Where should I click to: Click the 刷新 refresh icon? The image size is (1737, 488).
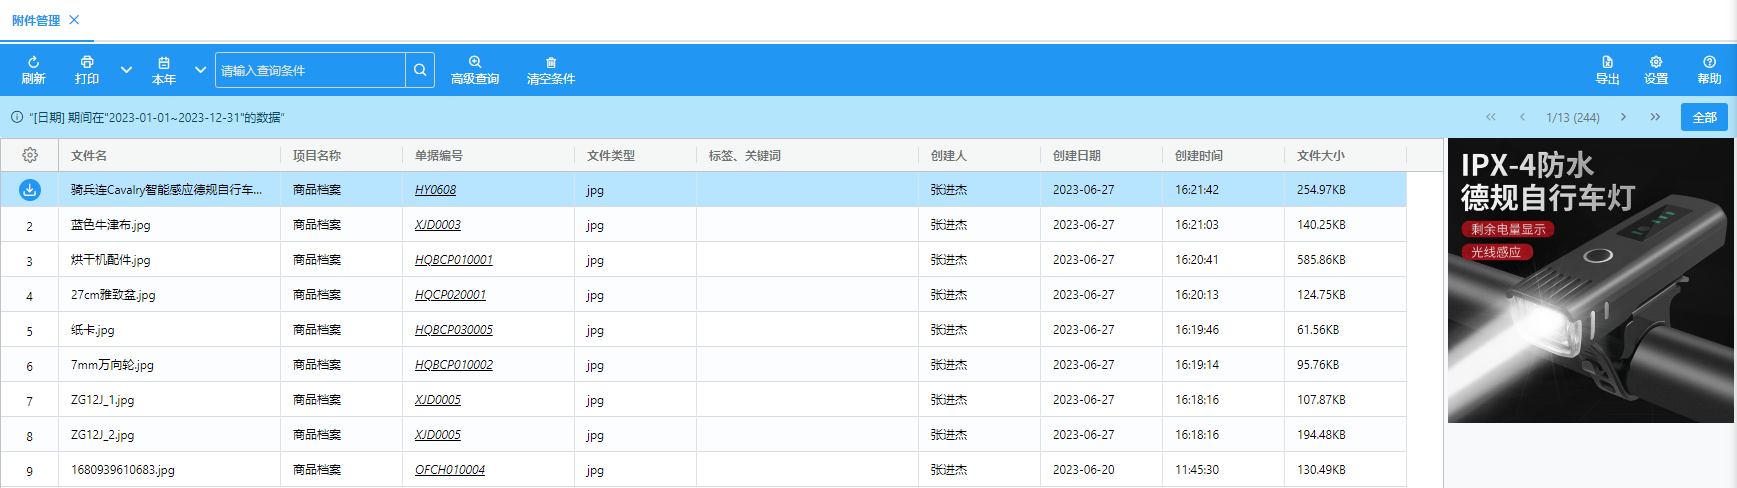(33, 62)
